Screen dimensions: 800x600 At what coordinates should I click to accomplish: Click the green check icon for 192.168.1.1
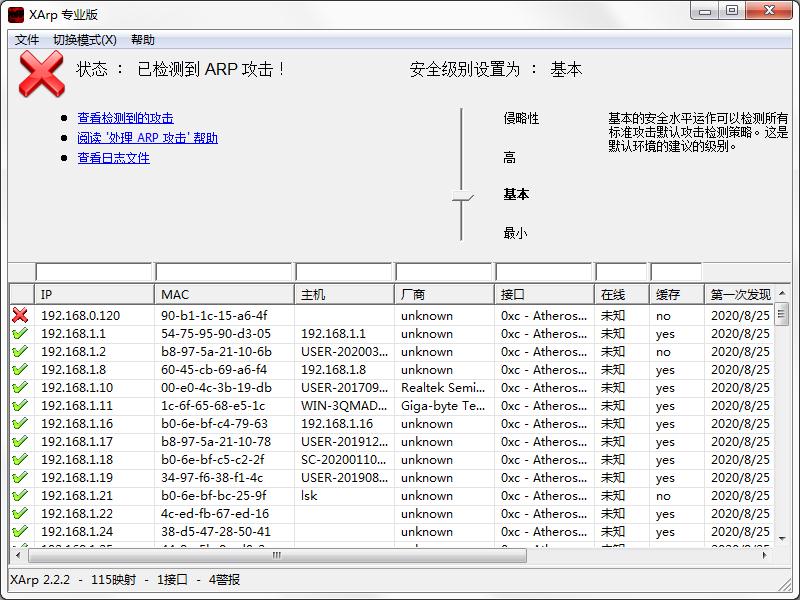pyautogui.click(x=22, y=333)
